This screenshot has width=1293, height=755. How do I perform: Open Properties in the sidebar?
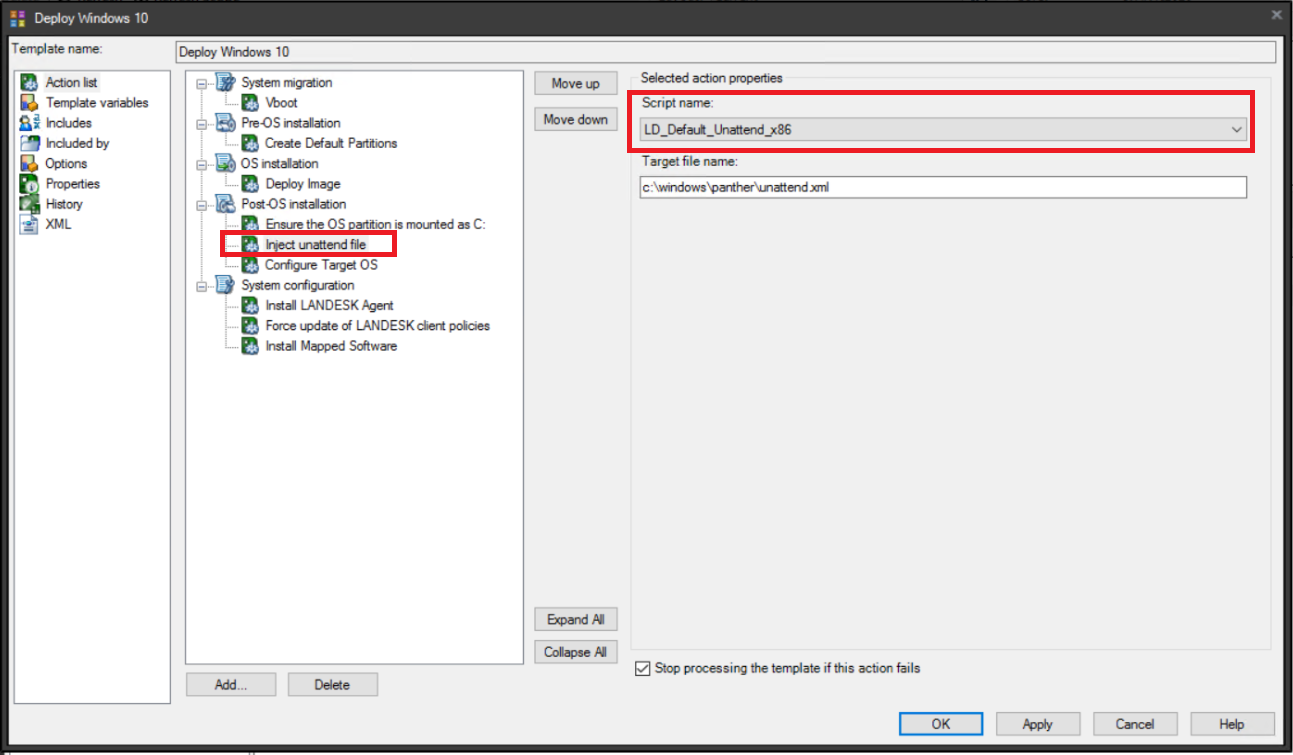tap(73, 184)
